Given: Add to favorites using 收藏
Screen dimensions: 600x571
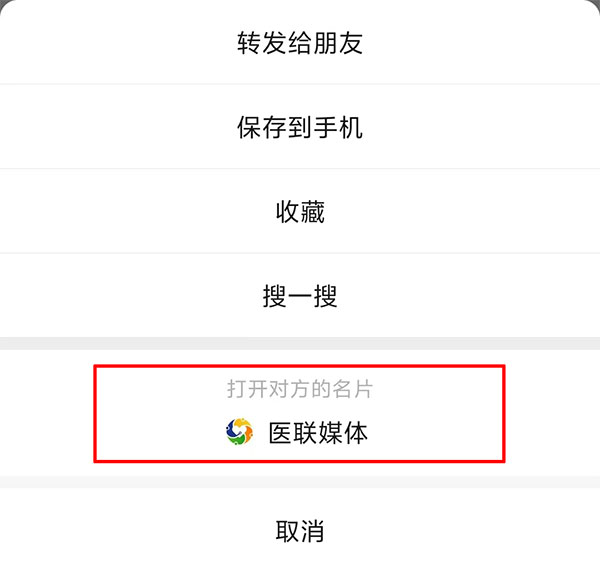Looking at the screenshot, I should click(300, 211).
